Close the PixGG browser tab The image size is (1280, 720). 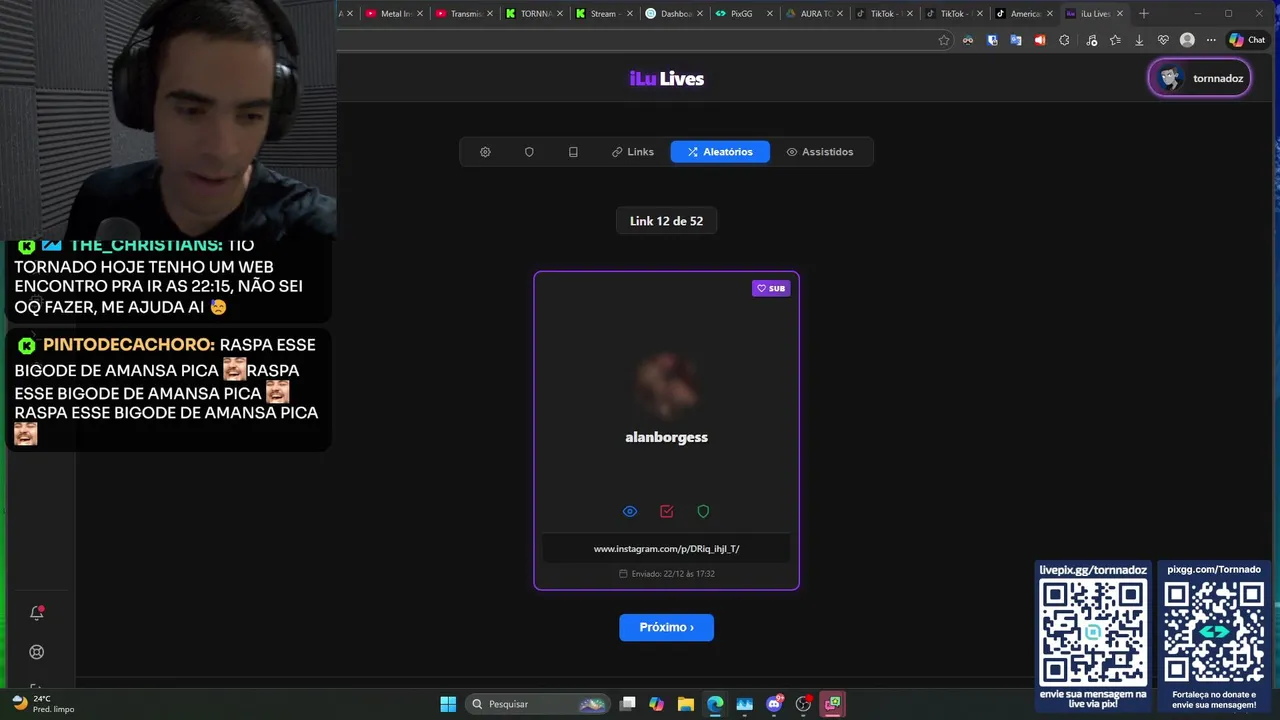tap(770, 14)
